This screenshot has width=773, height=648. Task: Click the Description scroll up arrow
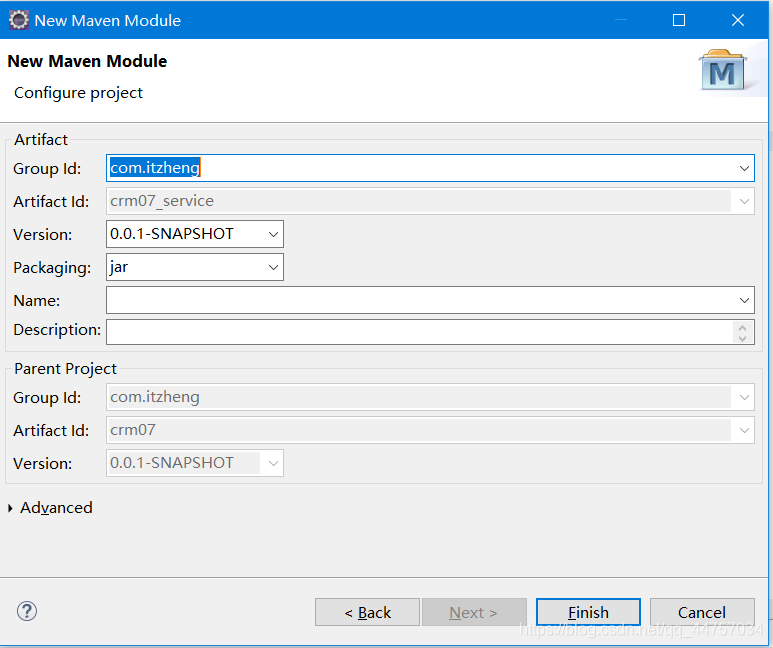coord(743,327)
